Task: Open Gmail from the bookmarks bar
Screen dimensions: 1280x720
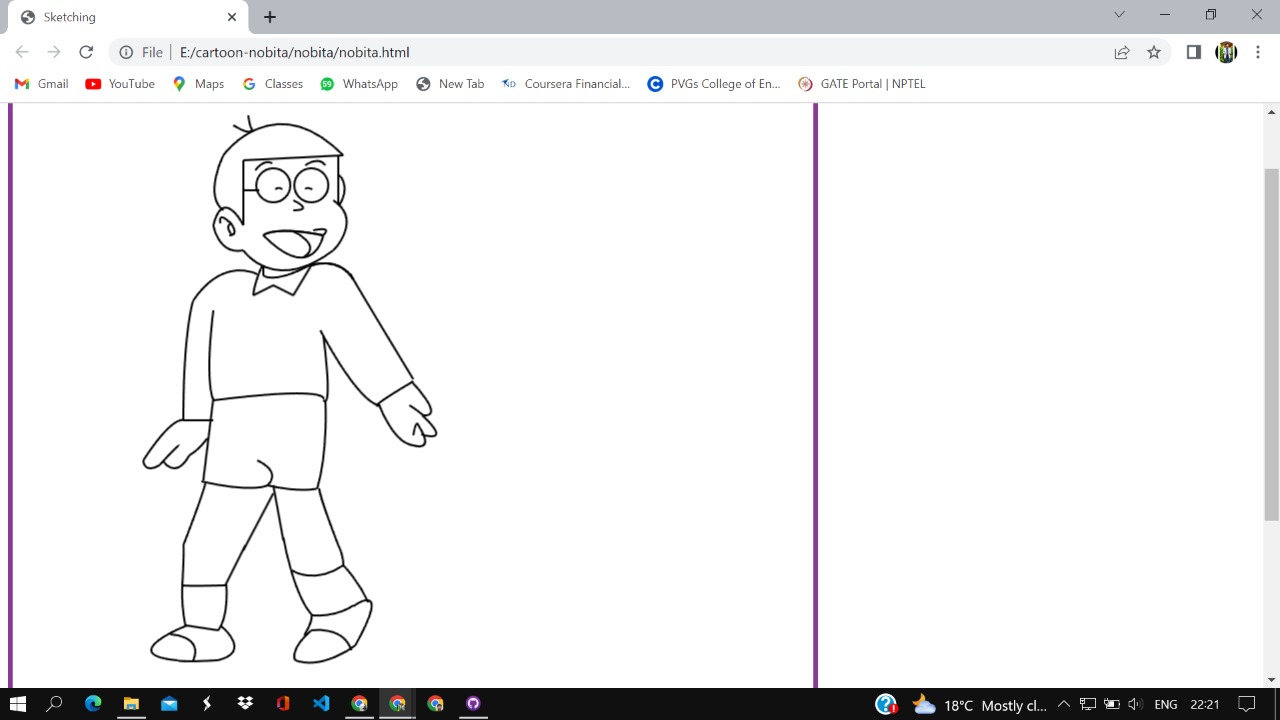Action: pyautogui.click(x=40, y=84)
